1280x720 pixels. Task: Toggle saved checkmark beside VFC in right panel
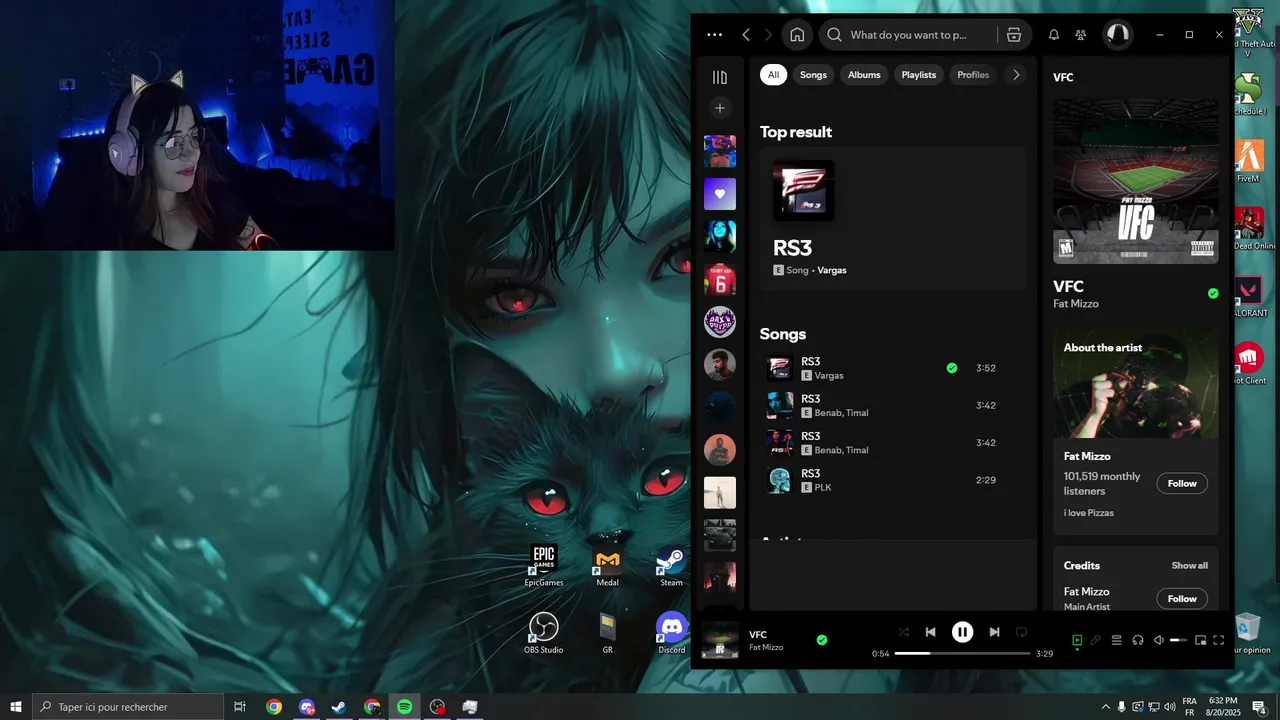coord(1213,294)
